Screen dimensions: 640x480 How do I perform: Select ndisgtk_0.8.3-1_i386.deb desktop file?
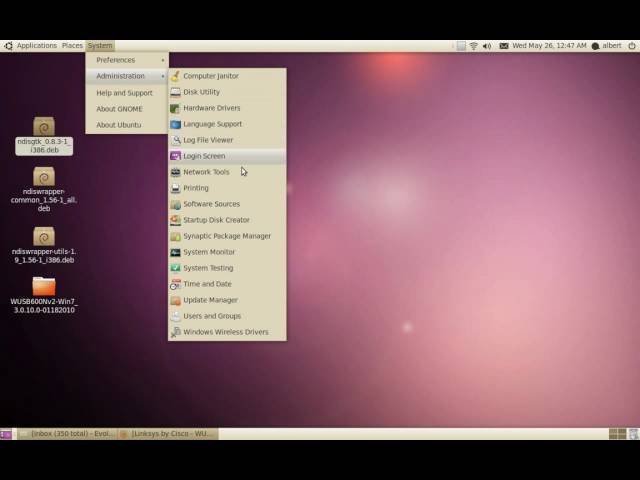click(44, 136)
